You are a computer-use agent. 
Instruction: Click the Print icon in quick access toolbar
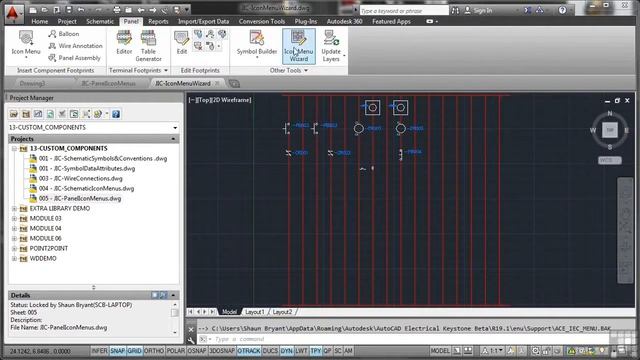pyautogui.click(x=117, y=10)
